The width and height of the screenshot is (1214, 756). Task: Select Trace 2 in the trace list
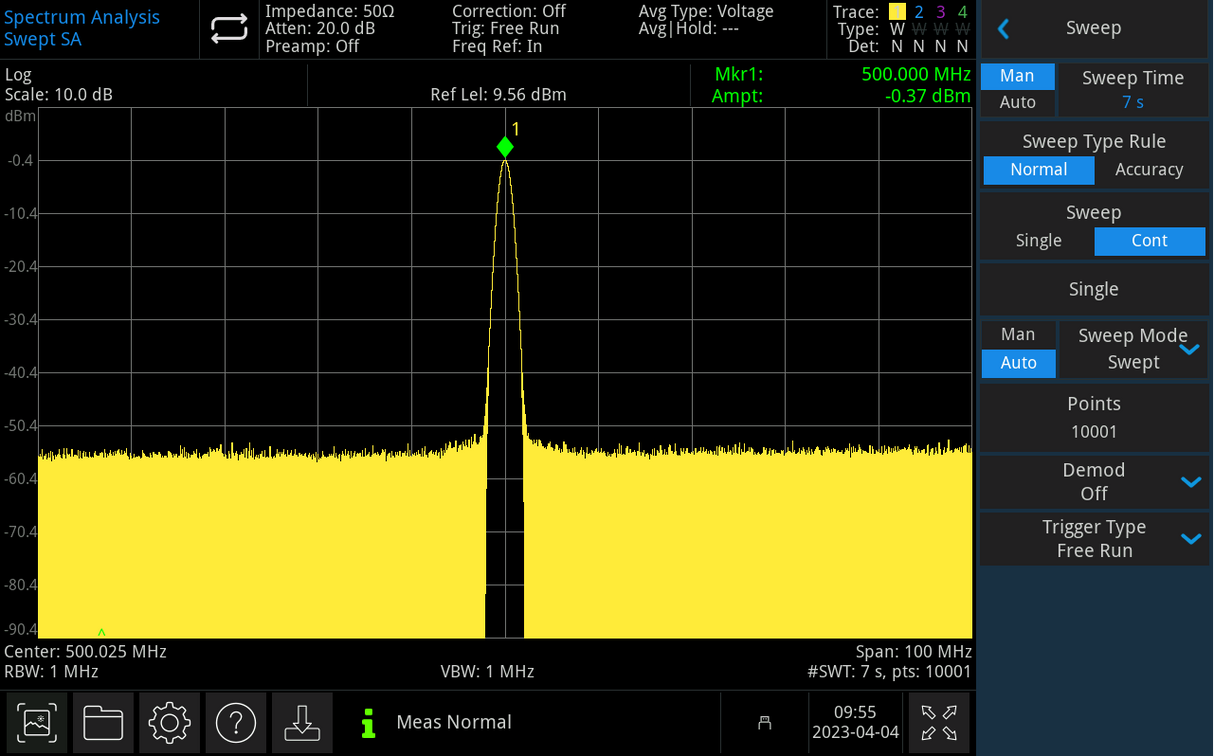tap(918, 12)
